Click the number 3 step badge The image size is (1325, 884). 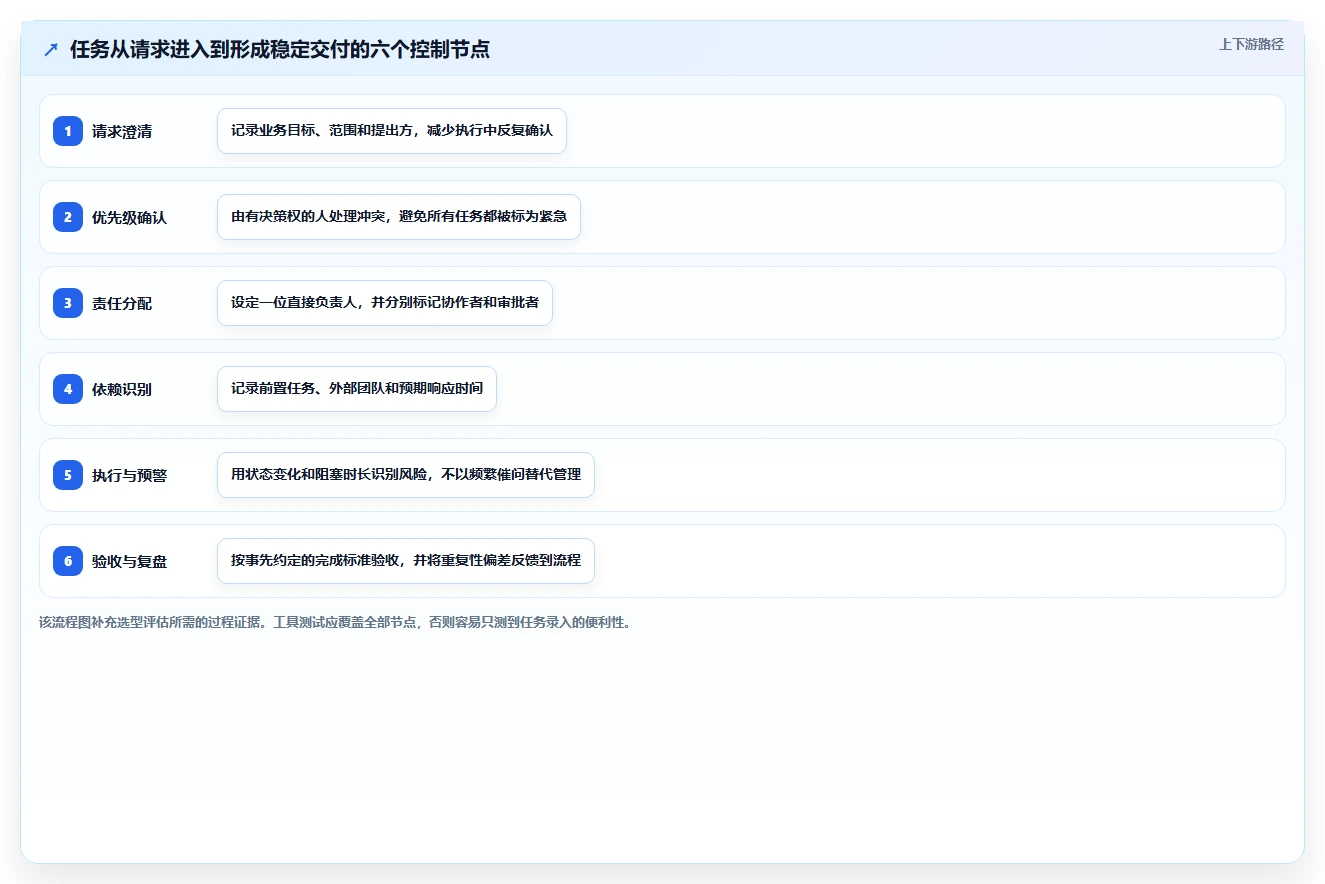[68, 303]
